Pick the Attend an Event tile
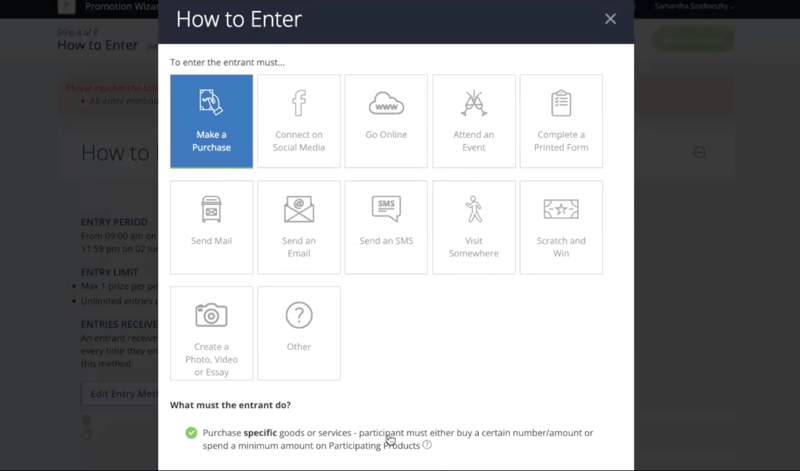The image size is (800, 471). click(x=473, y=121)
